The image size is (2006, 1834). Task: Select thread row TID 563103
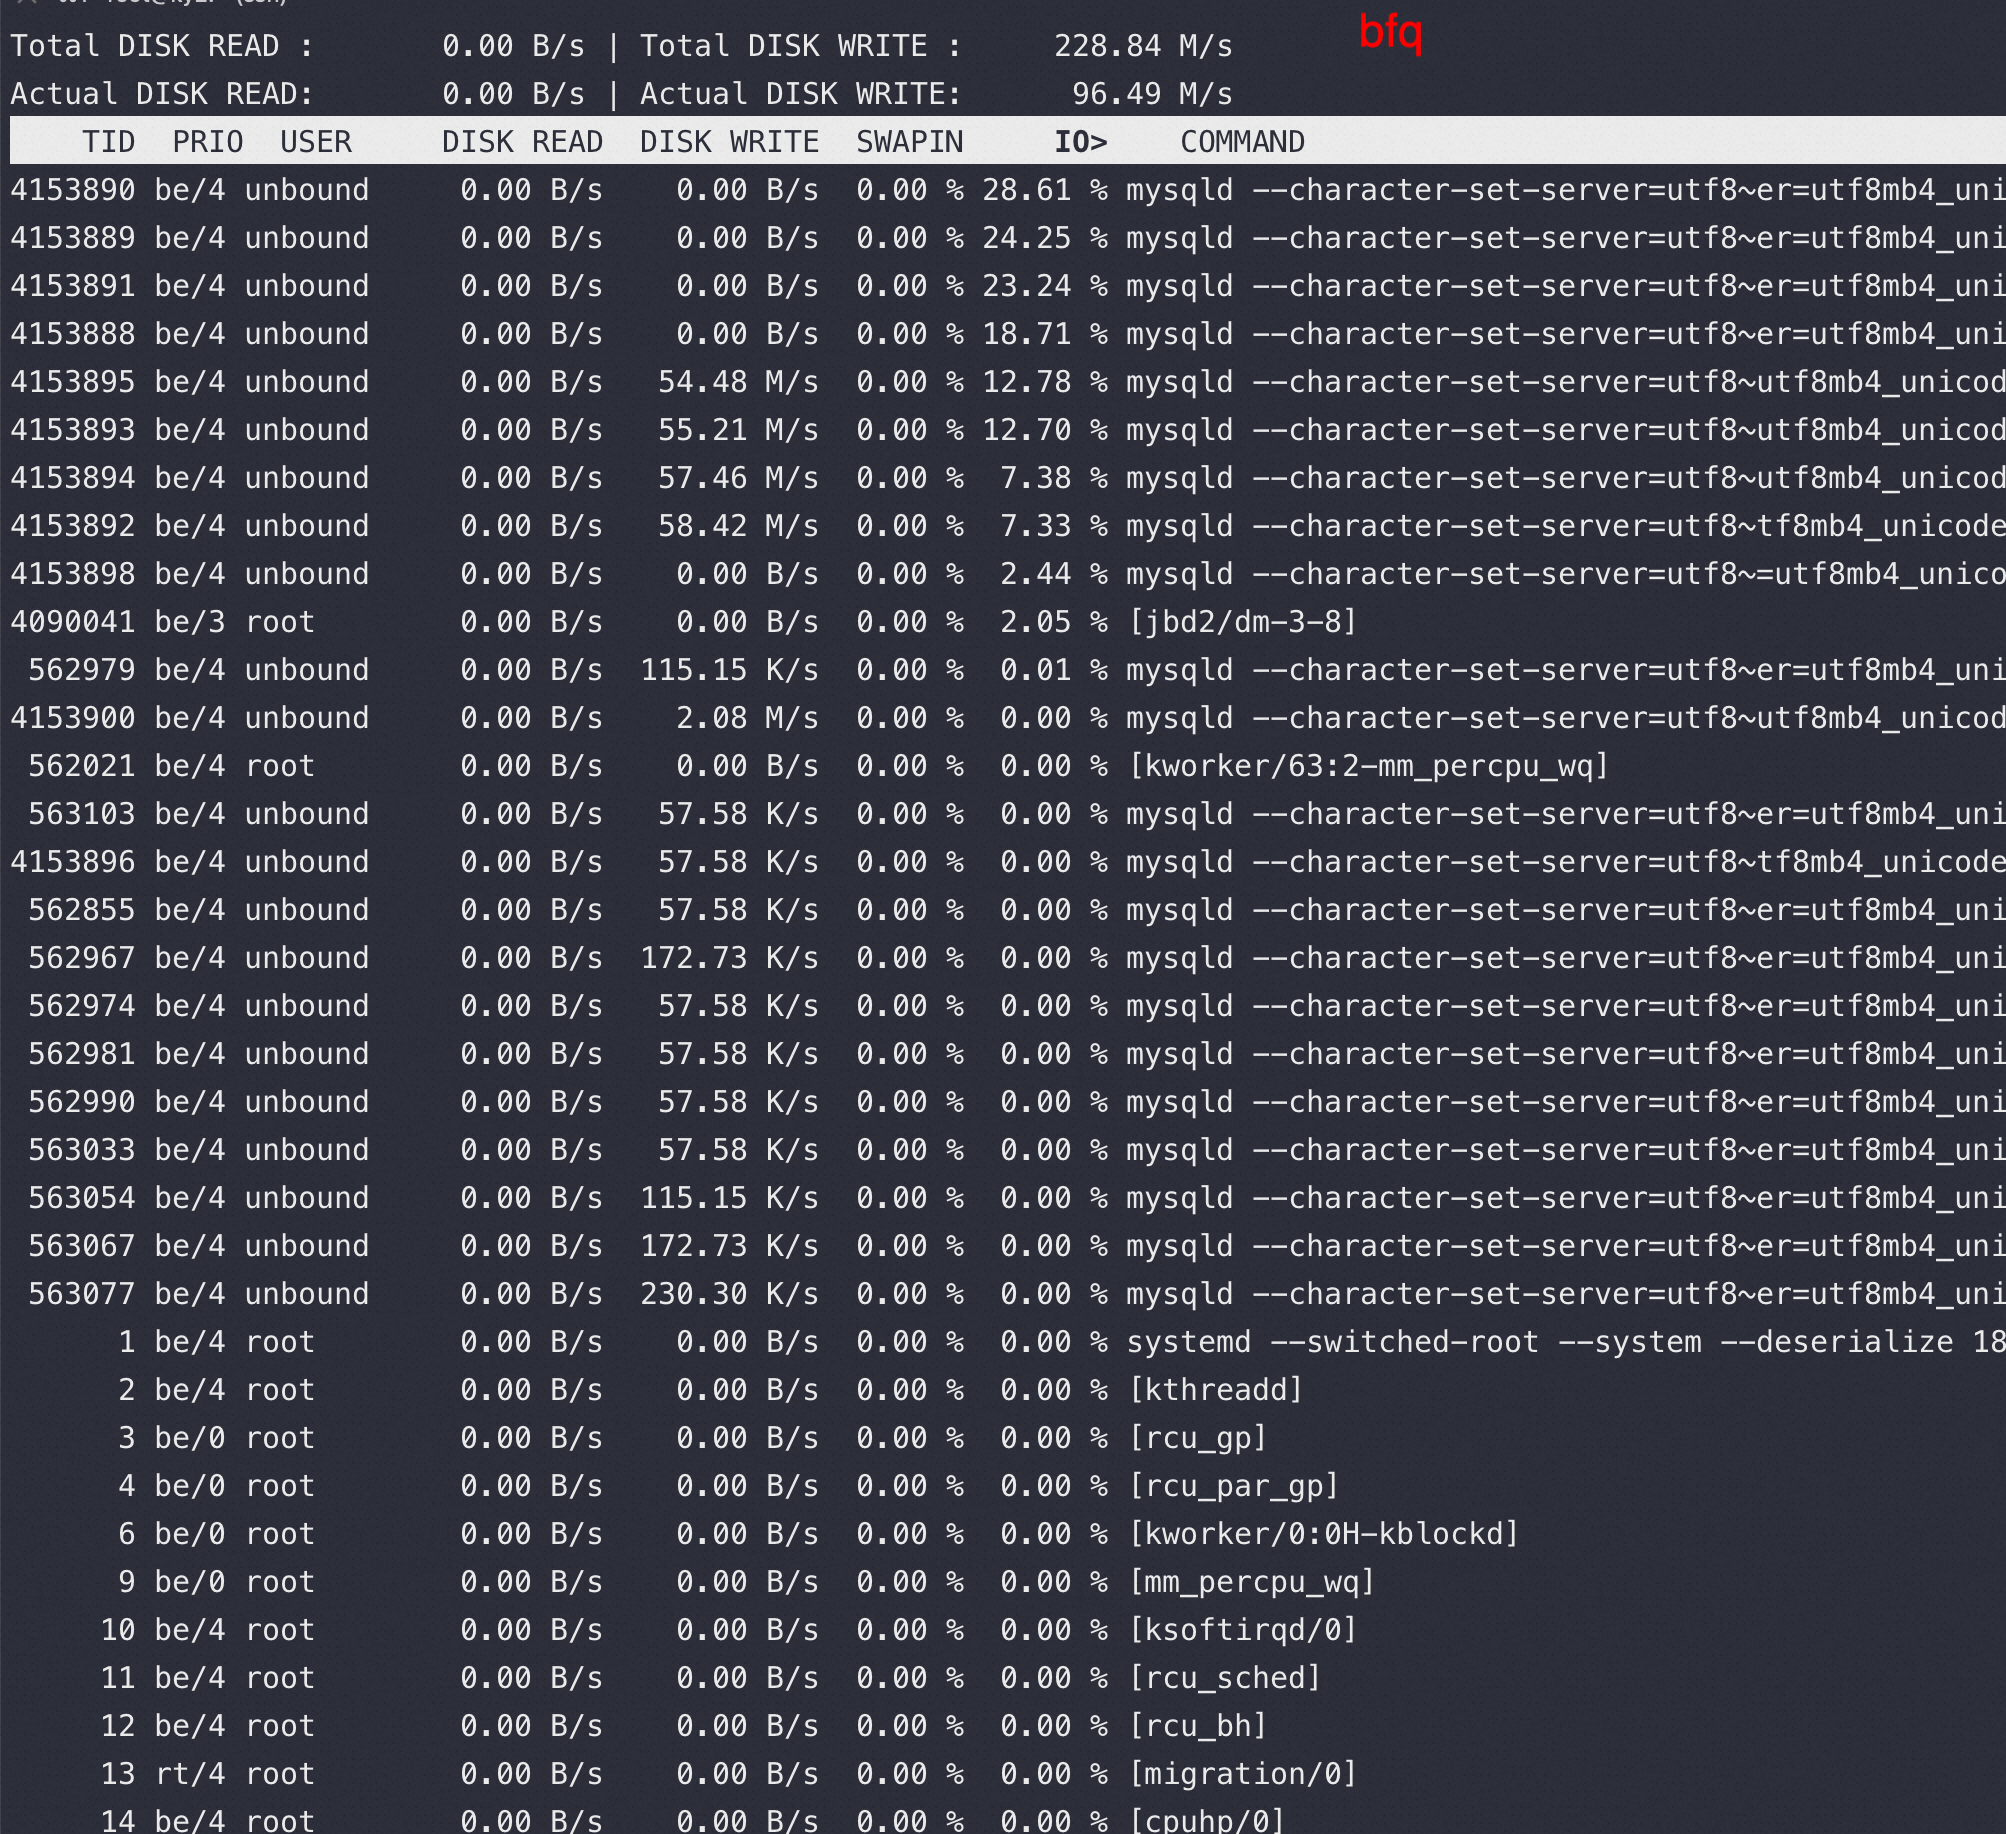pyautogui.click(x=1008, y=814)
